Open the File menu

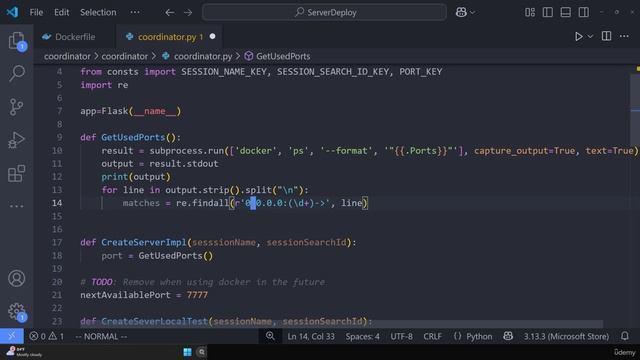point(36,13)
